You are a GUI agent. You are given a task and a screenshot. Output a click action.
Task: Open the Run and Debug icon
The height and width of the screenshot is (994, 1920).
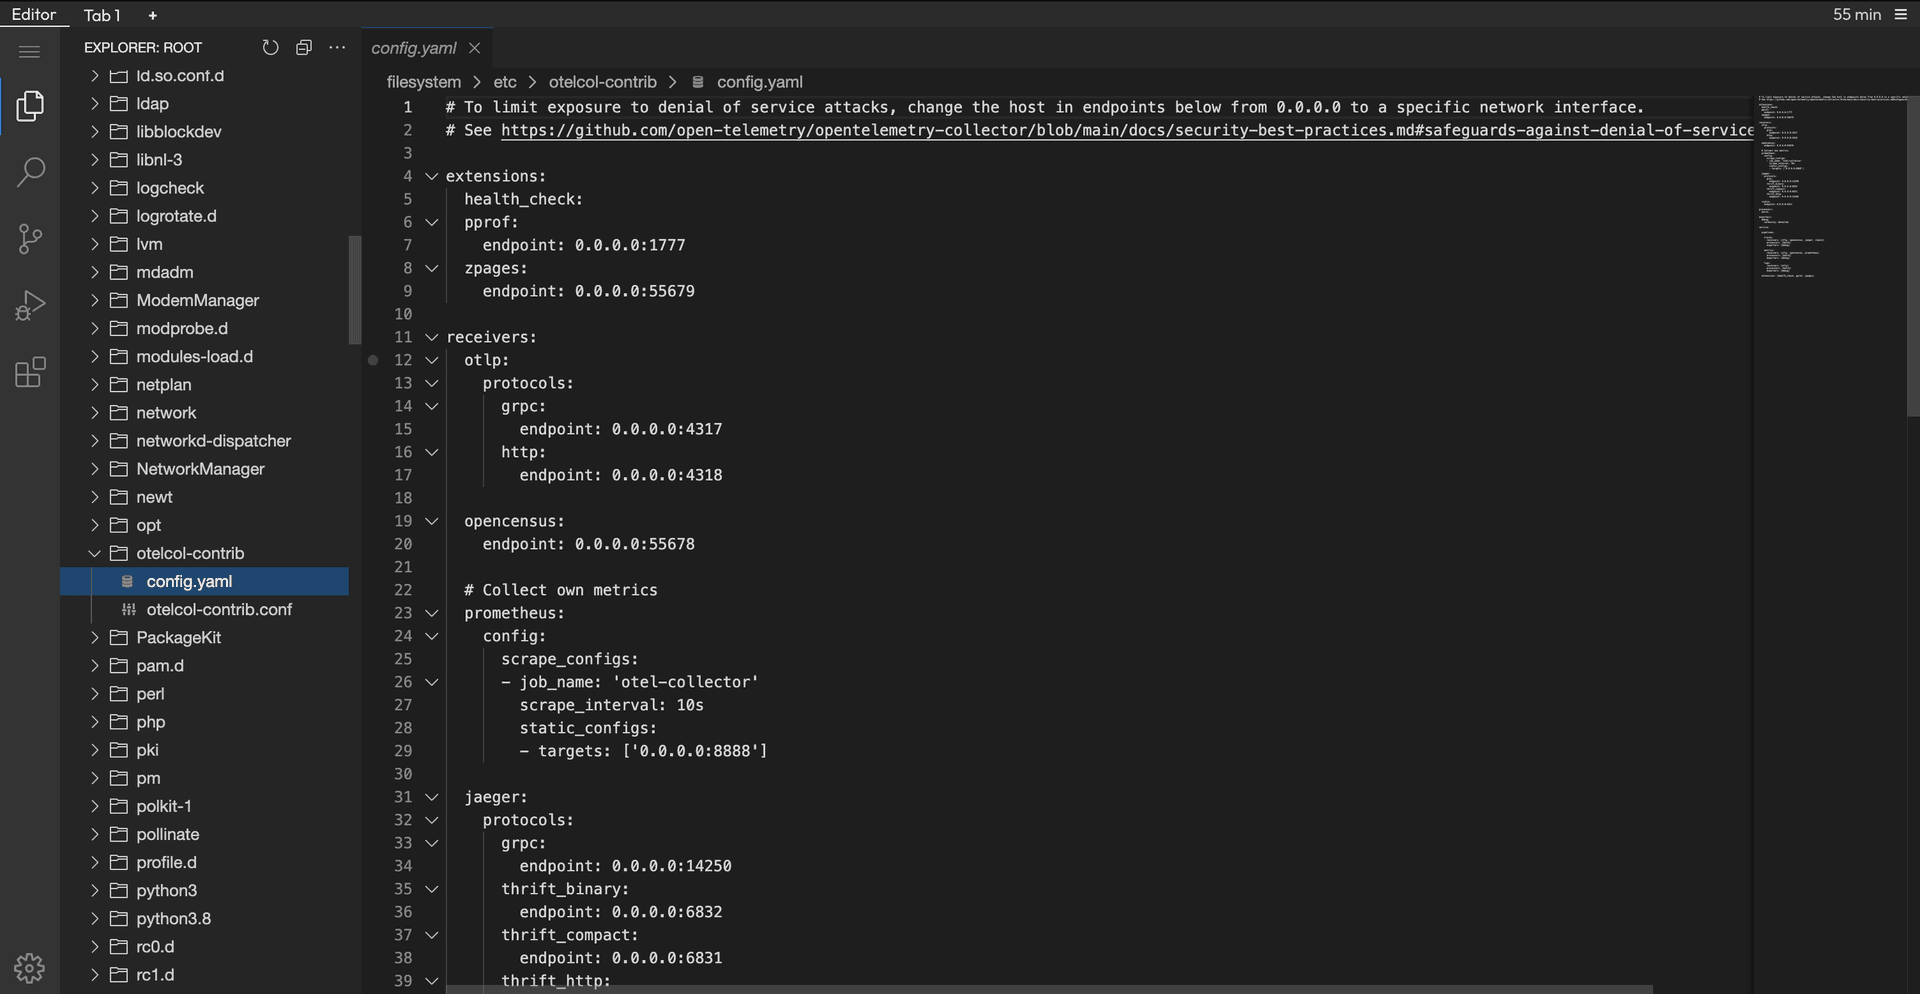click(30, 305)
